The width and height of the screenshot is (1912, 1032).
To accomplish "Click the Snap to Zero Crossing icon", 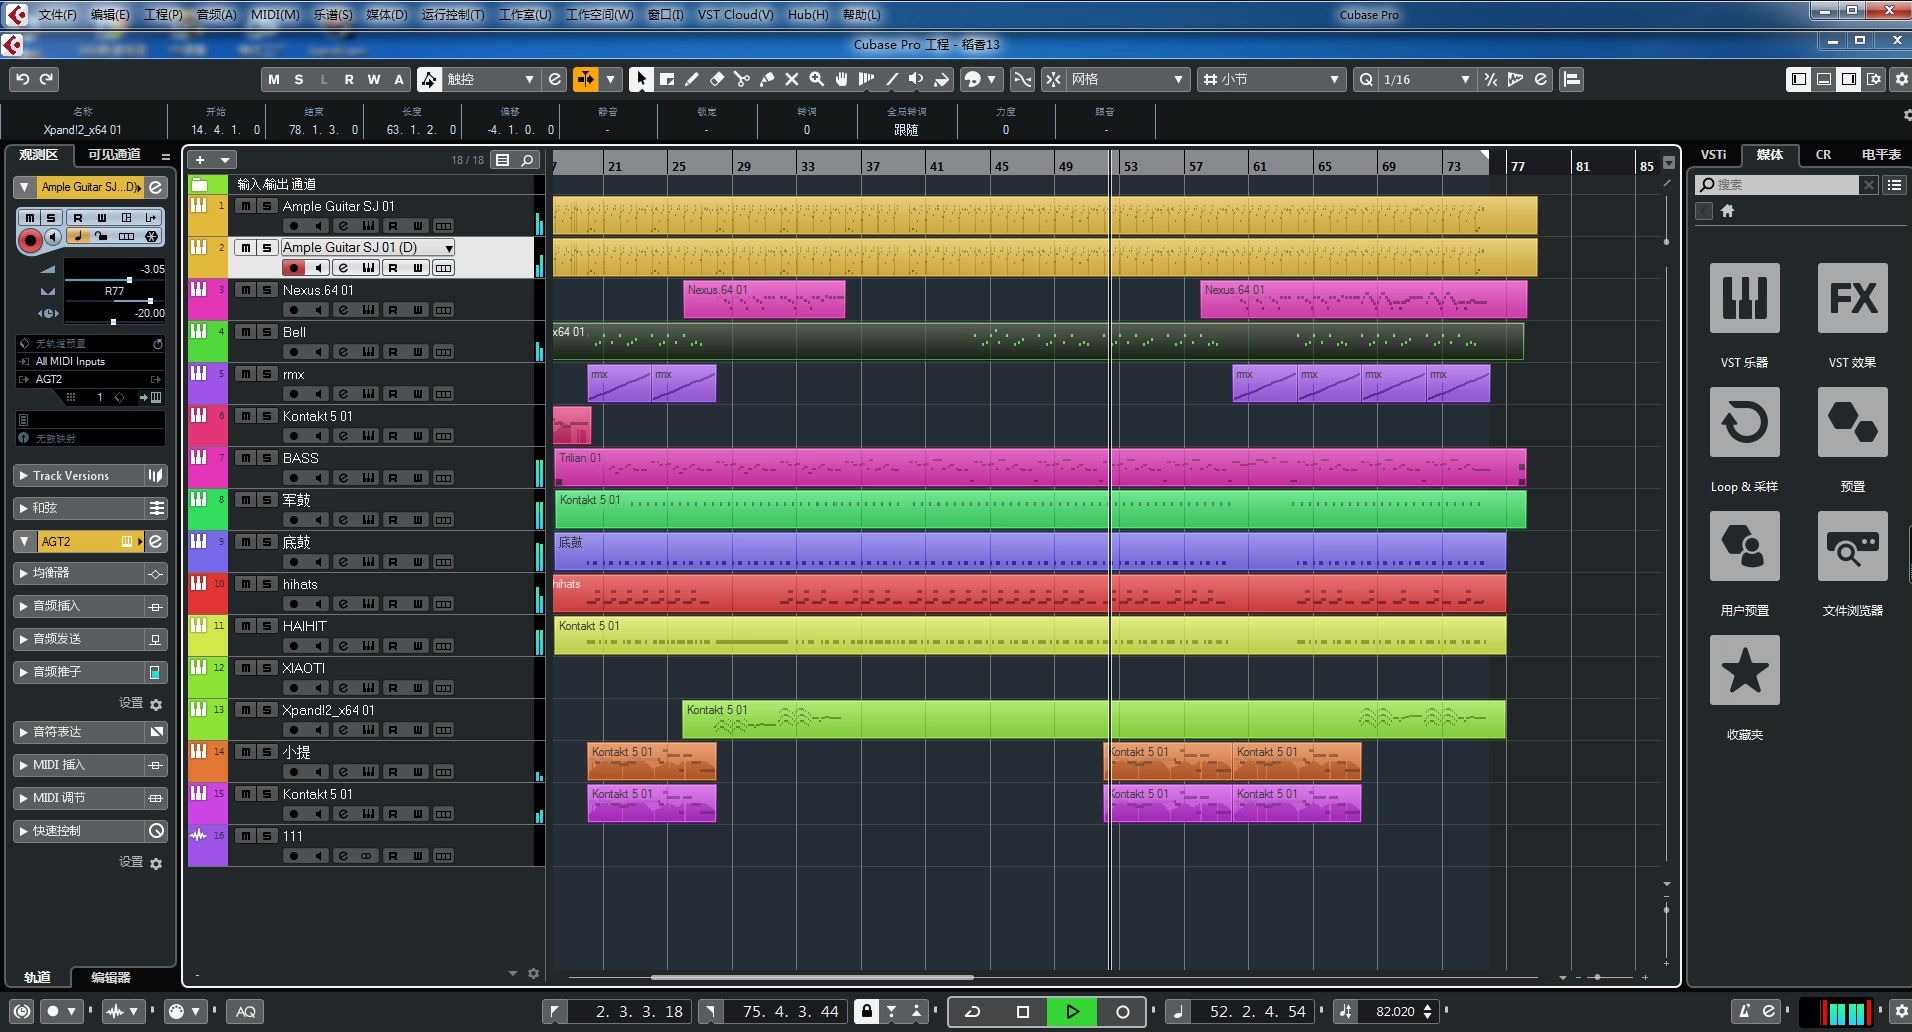I will pos(1022,79).
